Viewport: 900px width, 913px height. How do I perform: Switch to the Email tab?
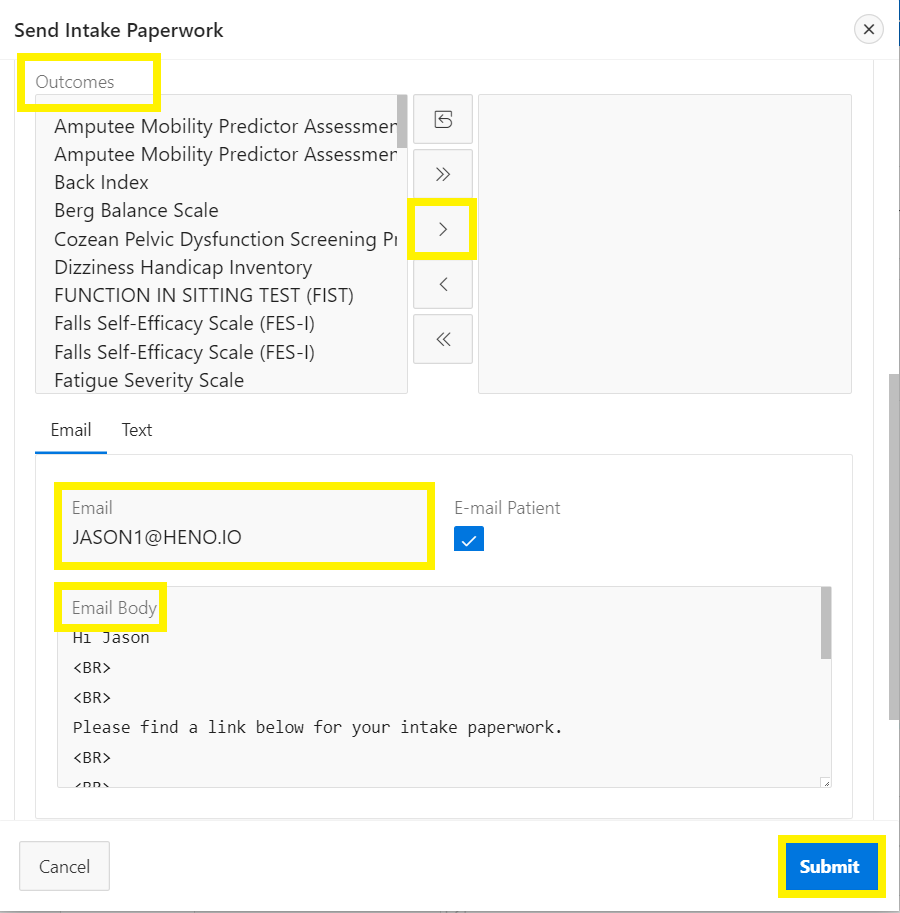point(70,430)
